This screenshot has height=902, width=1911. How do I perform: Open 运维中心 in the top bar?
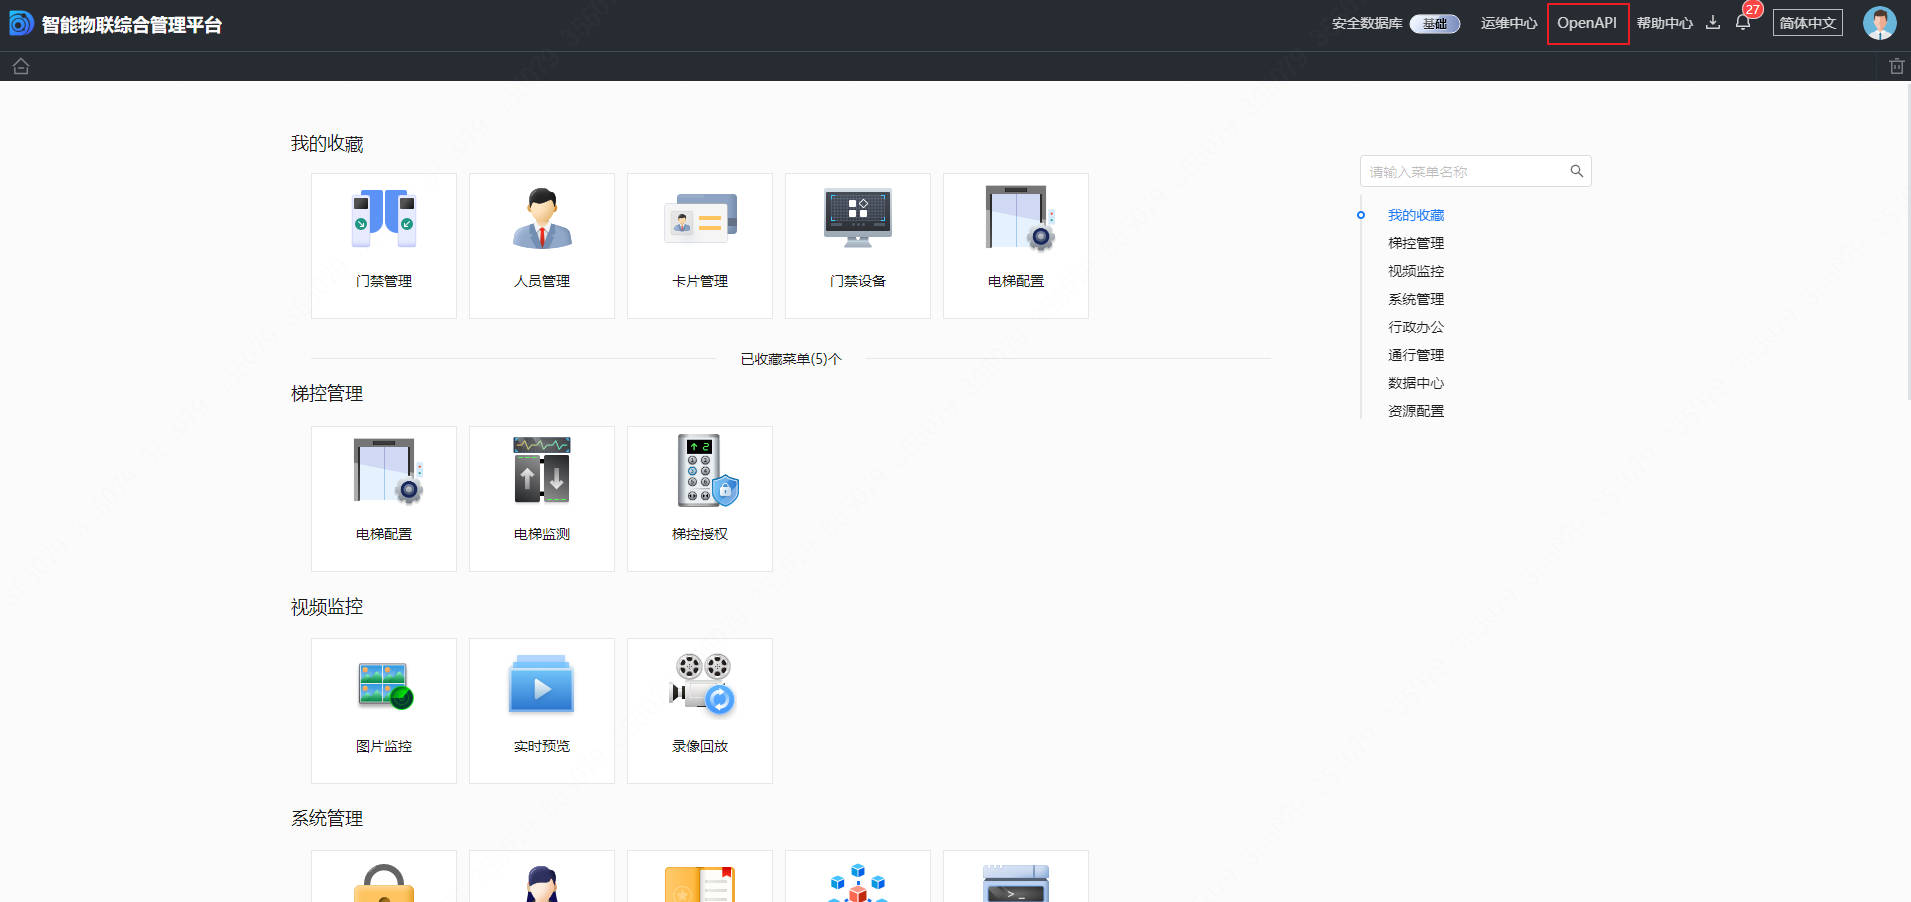(x=1508, y=23)
